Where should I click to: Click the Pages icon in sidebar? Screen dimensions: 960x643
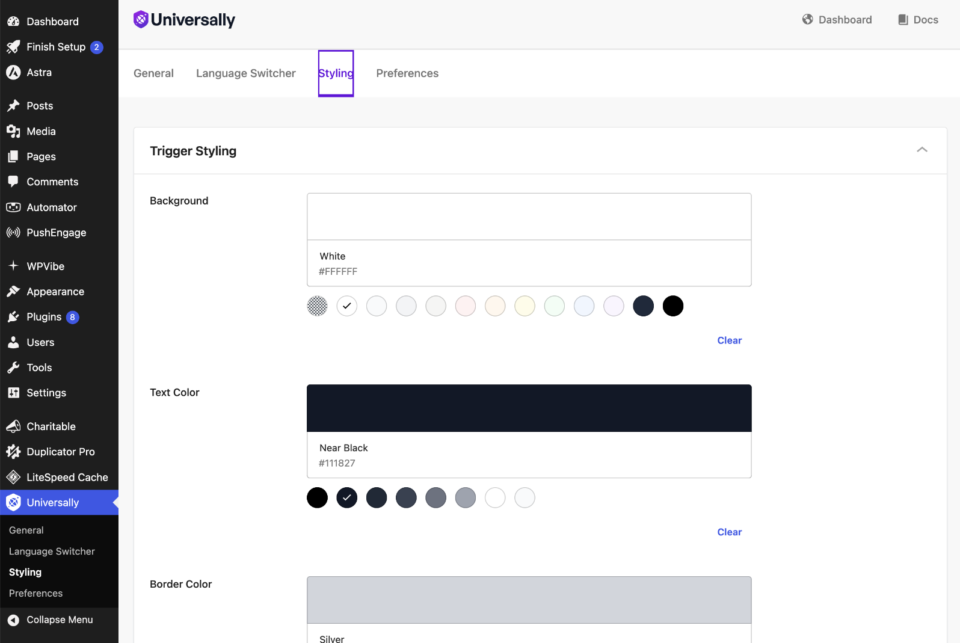tap(13, 157)
